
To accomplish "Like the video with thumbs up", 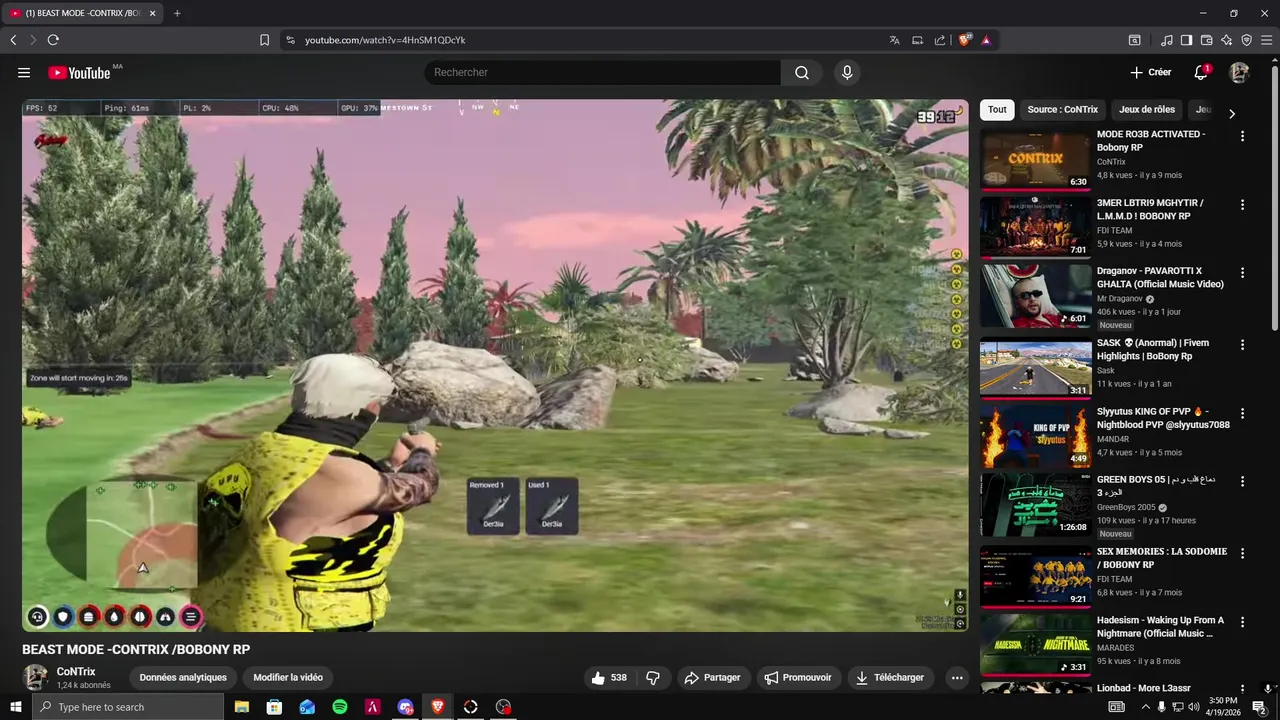I will pos(609,677).
